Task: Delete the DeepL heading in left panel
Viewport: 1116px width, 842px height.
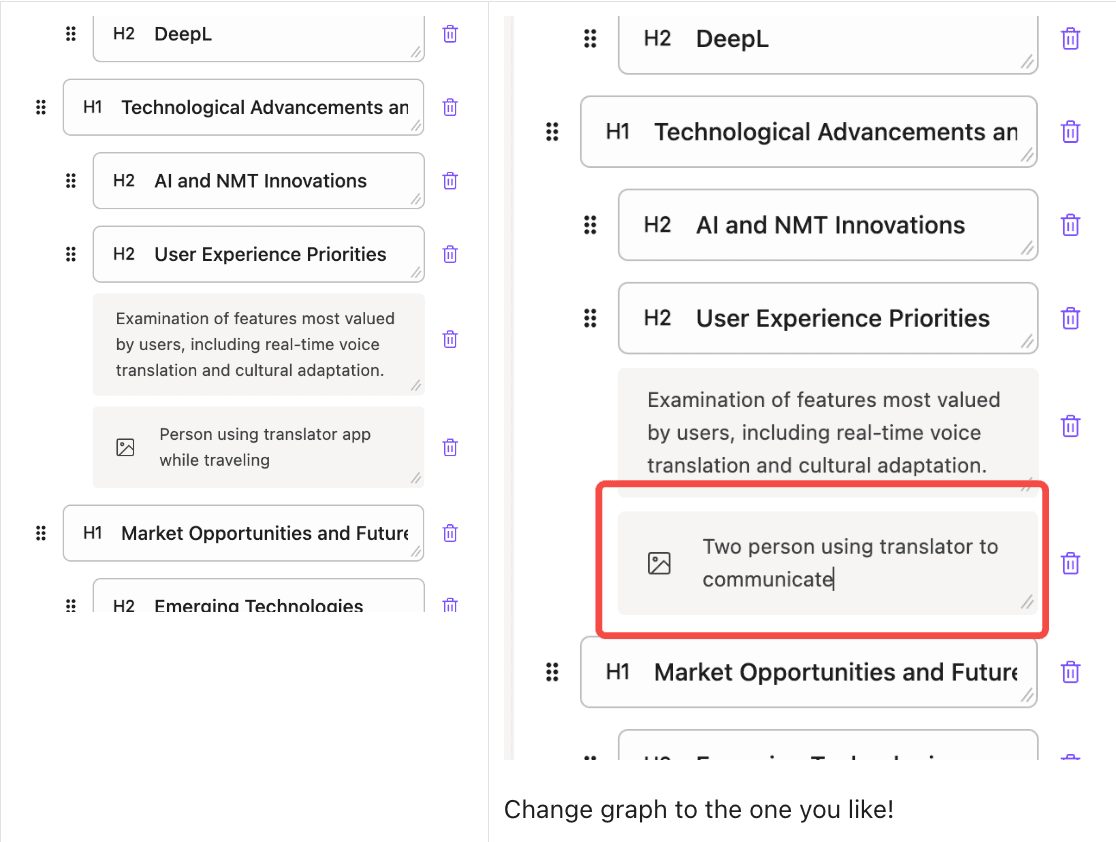Action: [450, 34]
